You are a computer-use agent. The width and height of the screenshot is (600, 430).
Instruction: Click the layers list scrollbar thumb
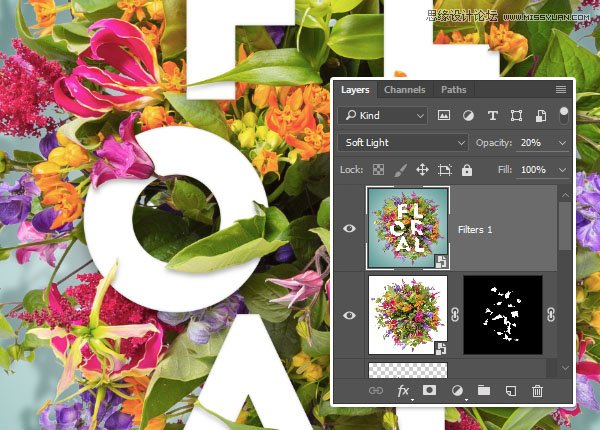(565, 226)
